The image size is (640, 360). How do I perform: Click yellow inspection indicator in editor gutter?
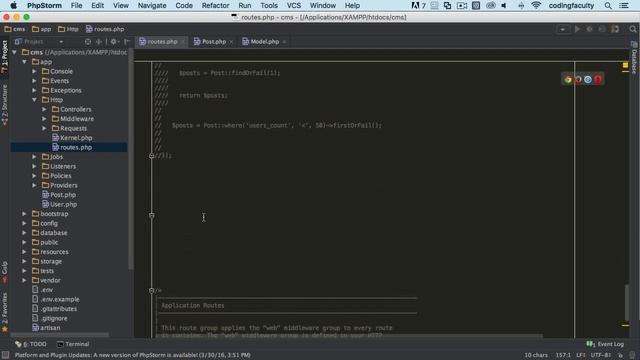point(625,65)
